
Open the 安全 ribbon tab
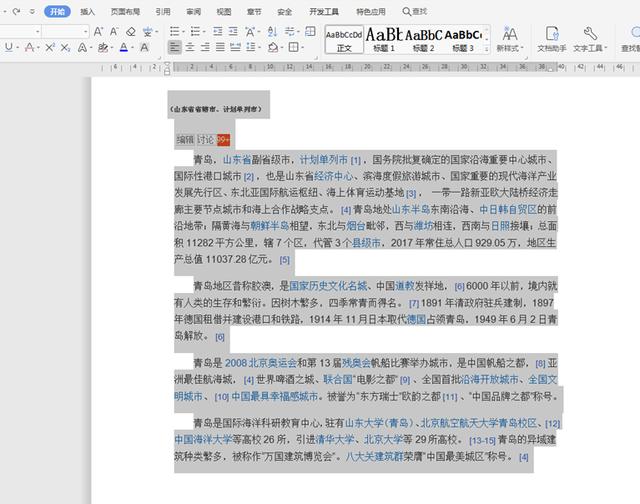[284, 12]
